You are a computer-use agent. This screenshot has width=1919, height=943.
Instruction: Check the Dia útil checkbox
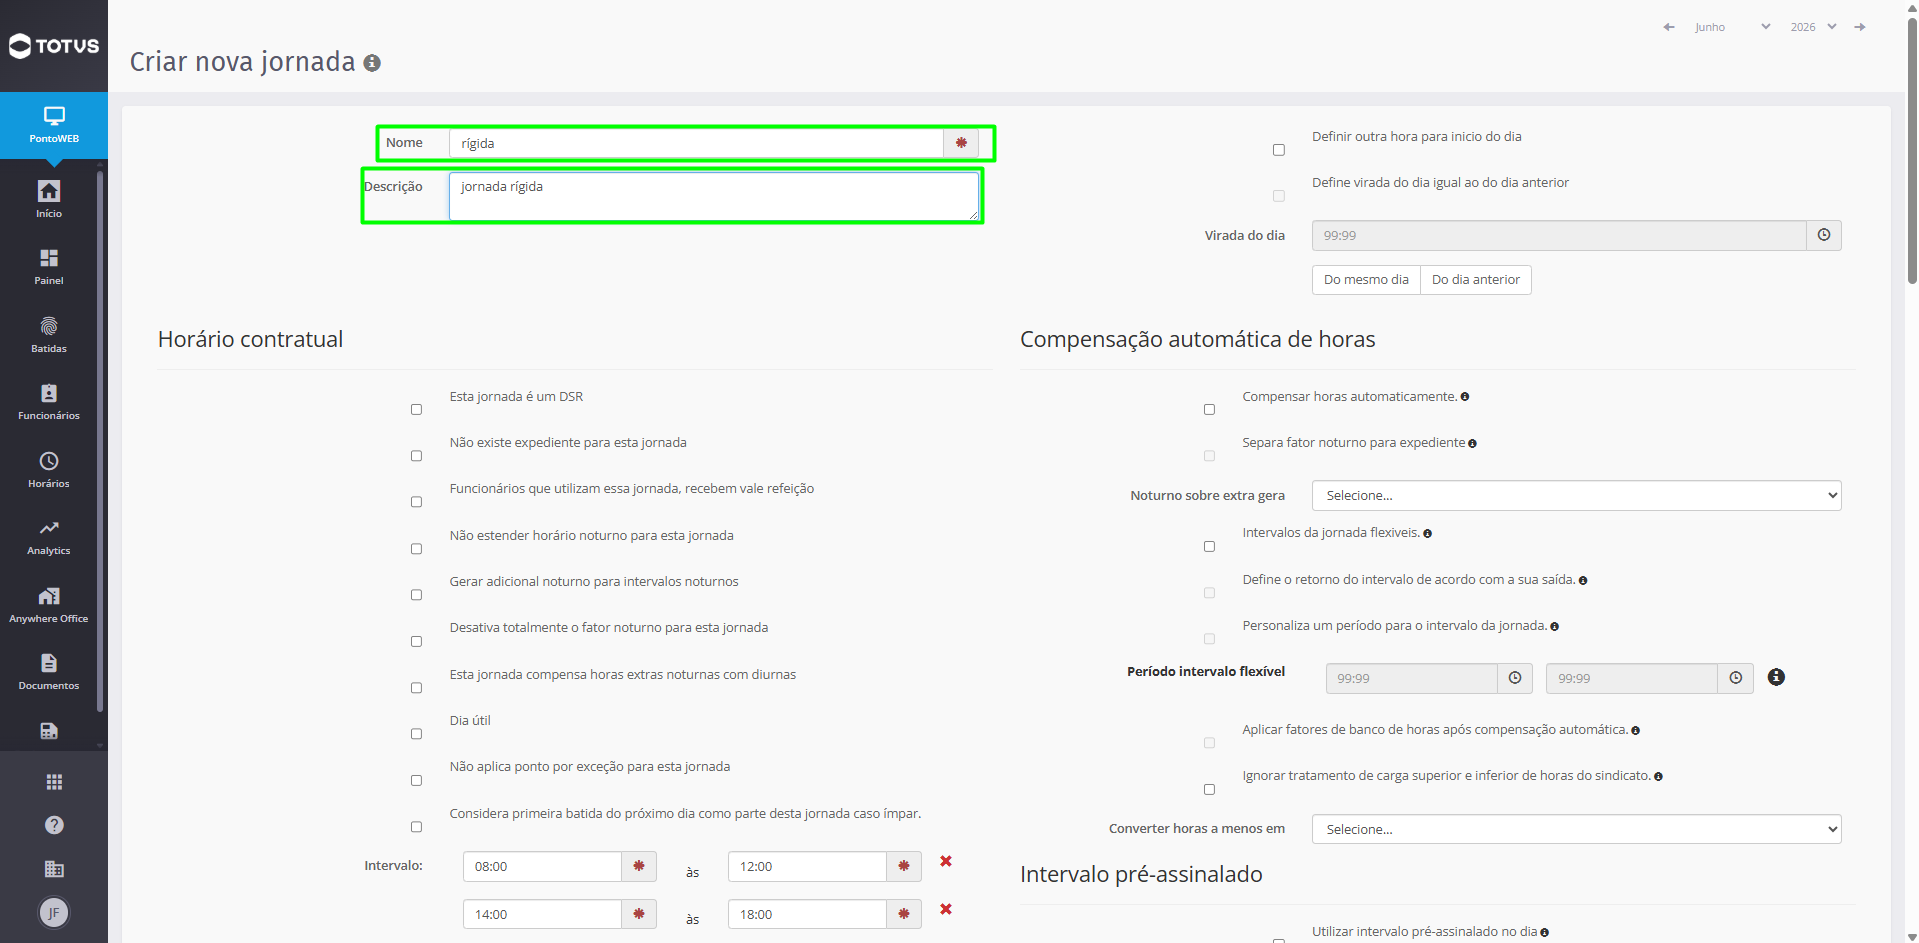(x=416, y=734)
